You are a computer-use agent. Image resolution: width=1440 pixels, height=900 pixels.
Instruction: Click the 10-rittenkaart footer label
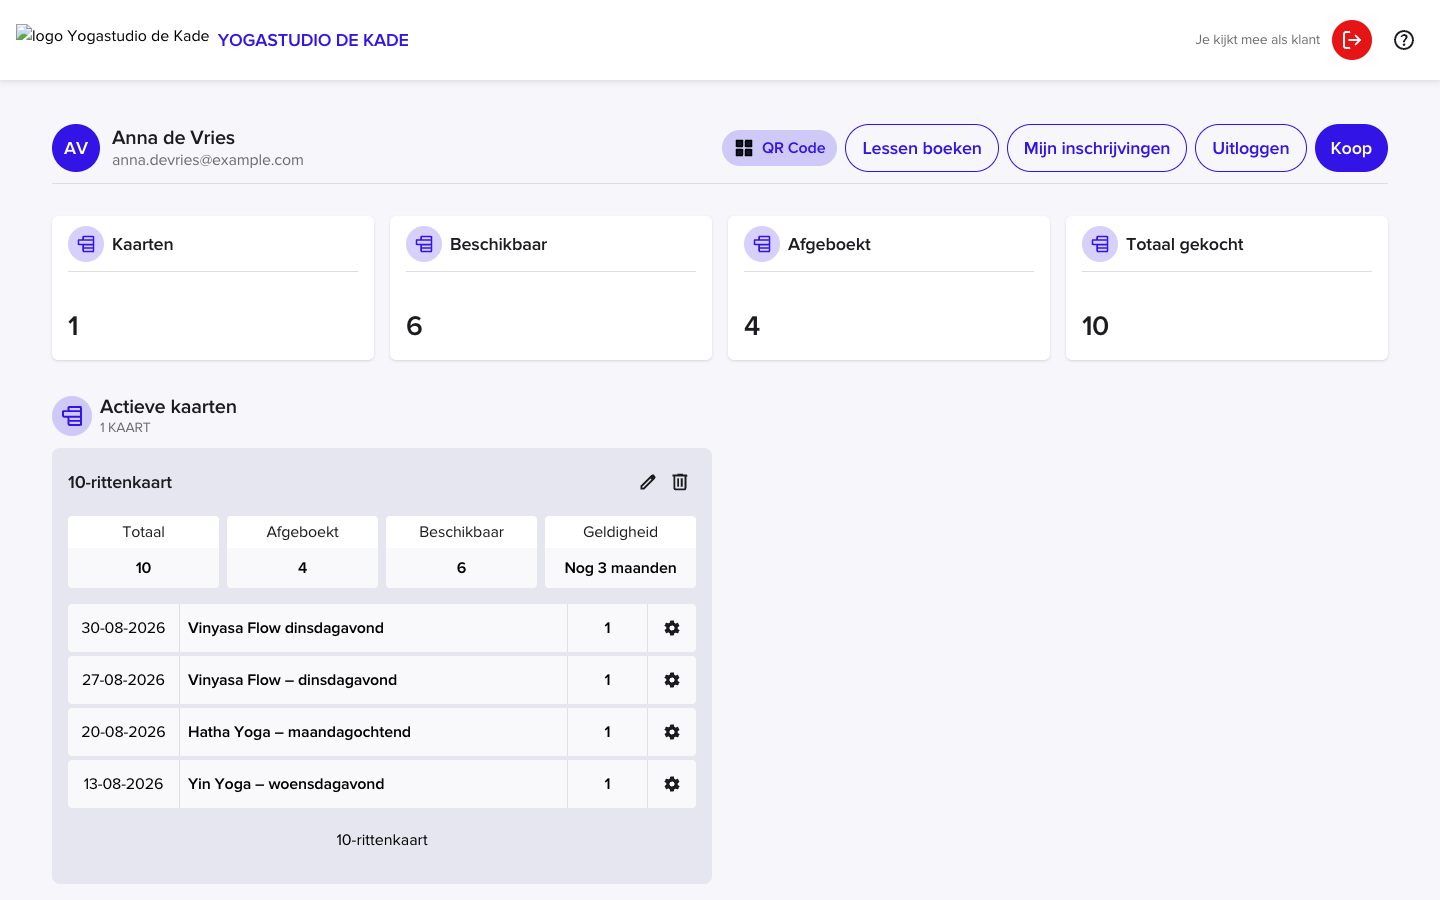(x=382, y=840)
